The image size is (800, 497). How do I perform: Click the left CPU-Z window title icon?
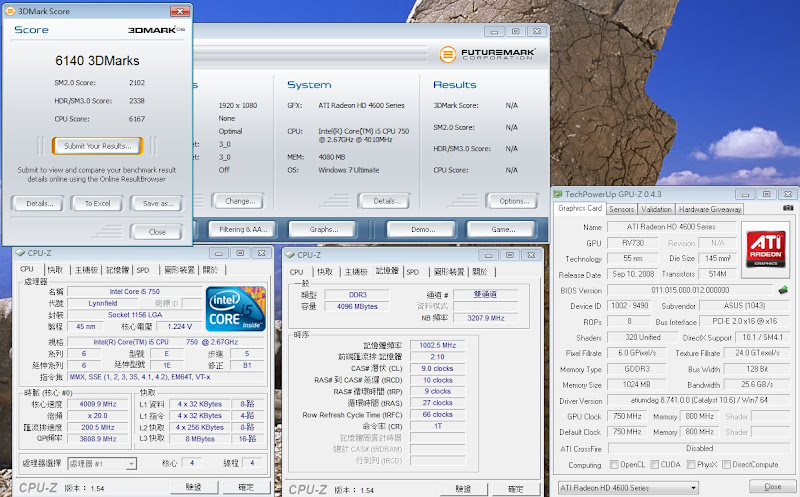[x=20, y=253]
